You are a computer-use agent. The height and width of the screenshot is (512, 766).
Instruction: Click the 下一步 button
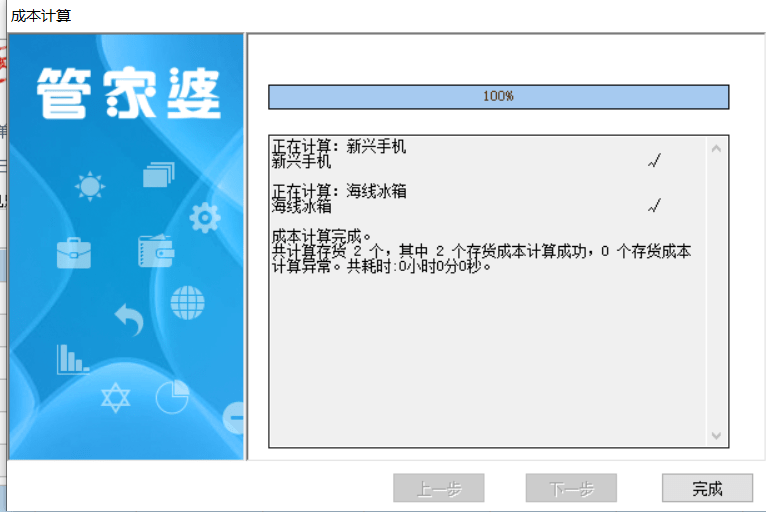[571, 488]
